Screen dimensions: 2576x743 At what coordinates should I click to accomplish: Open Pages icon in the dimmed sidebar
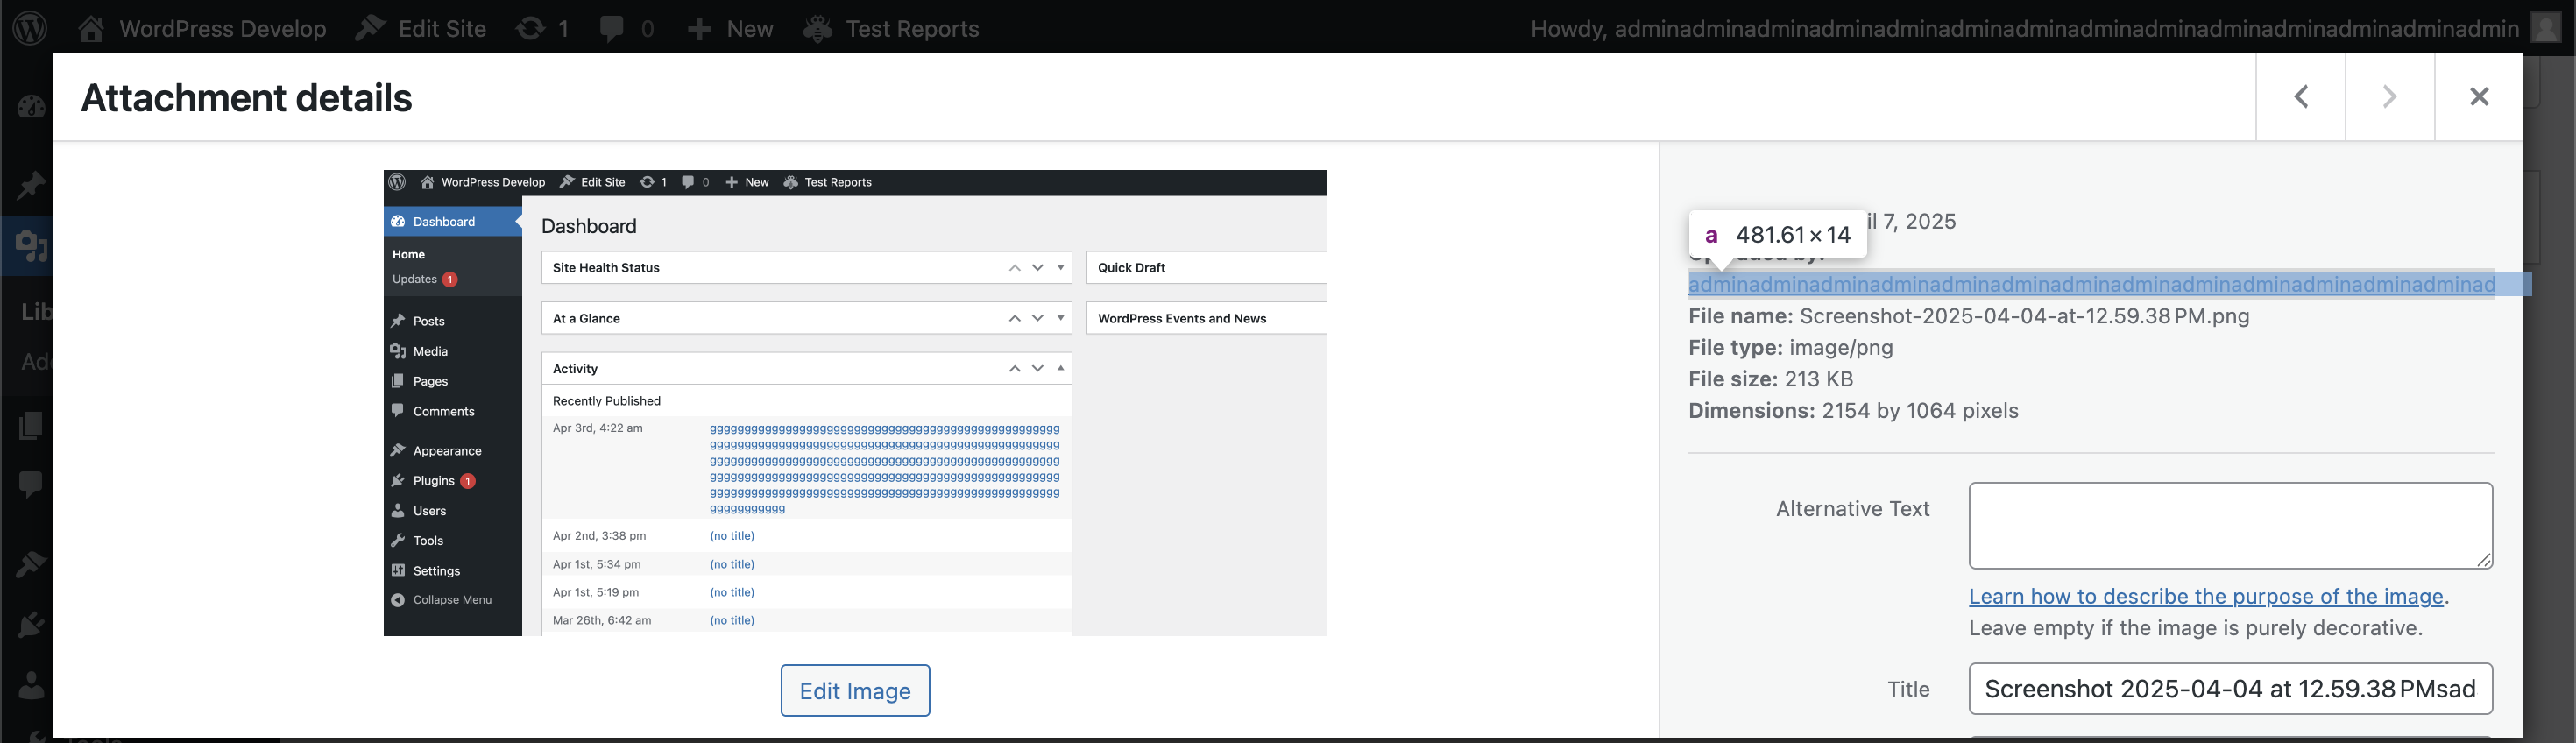[x=30, y=426]
